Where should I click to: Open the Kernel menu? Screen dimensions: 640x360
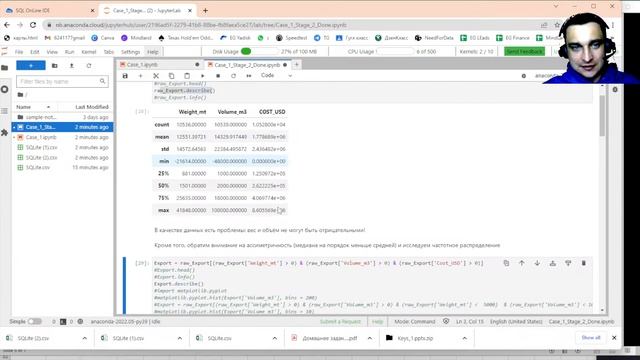tap(89, 52)
